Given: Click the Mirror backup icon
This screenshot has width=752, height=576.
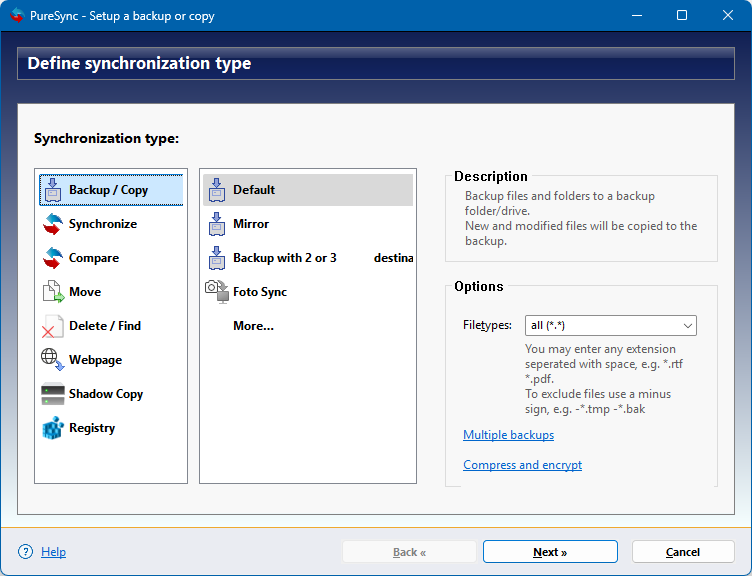Looking at the screenshot, I should (217, 224).
